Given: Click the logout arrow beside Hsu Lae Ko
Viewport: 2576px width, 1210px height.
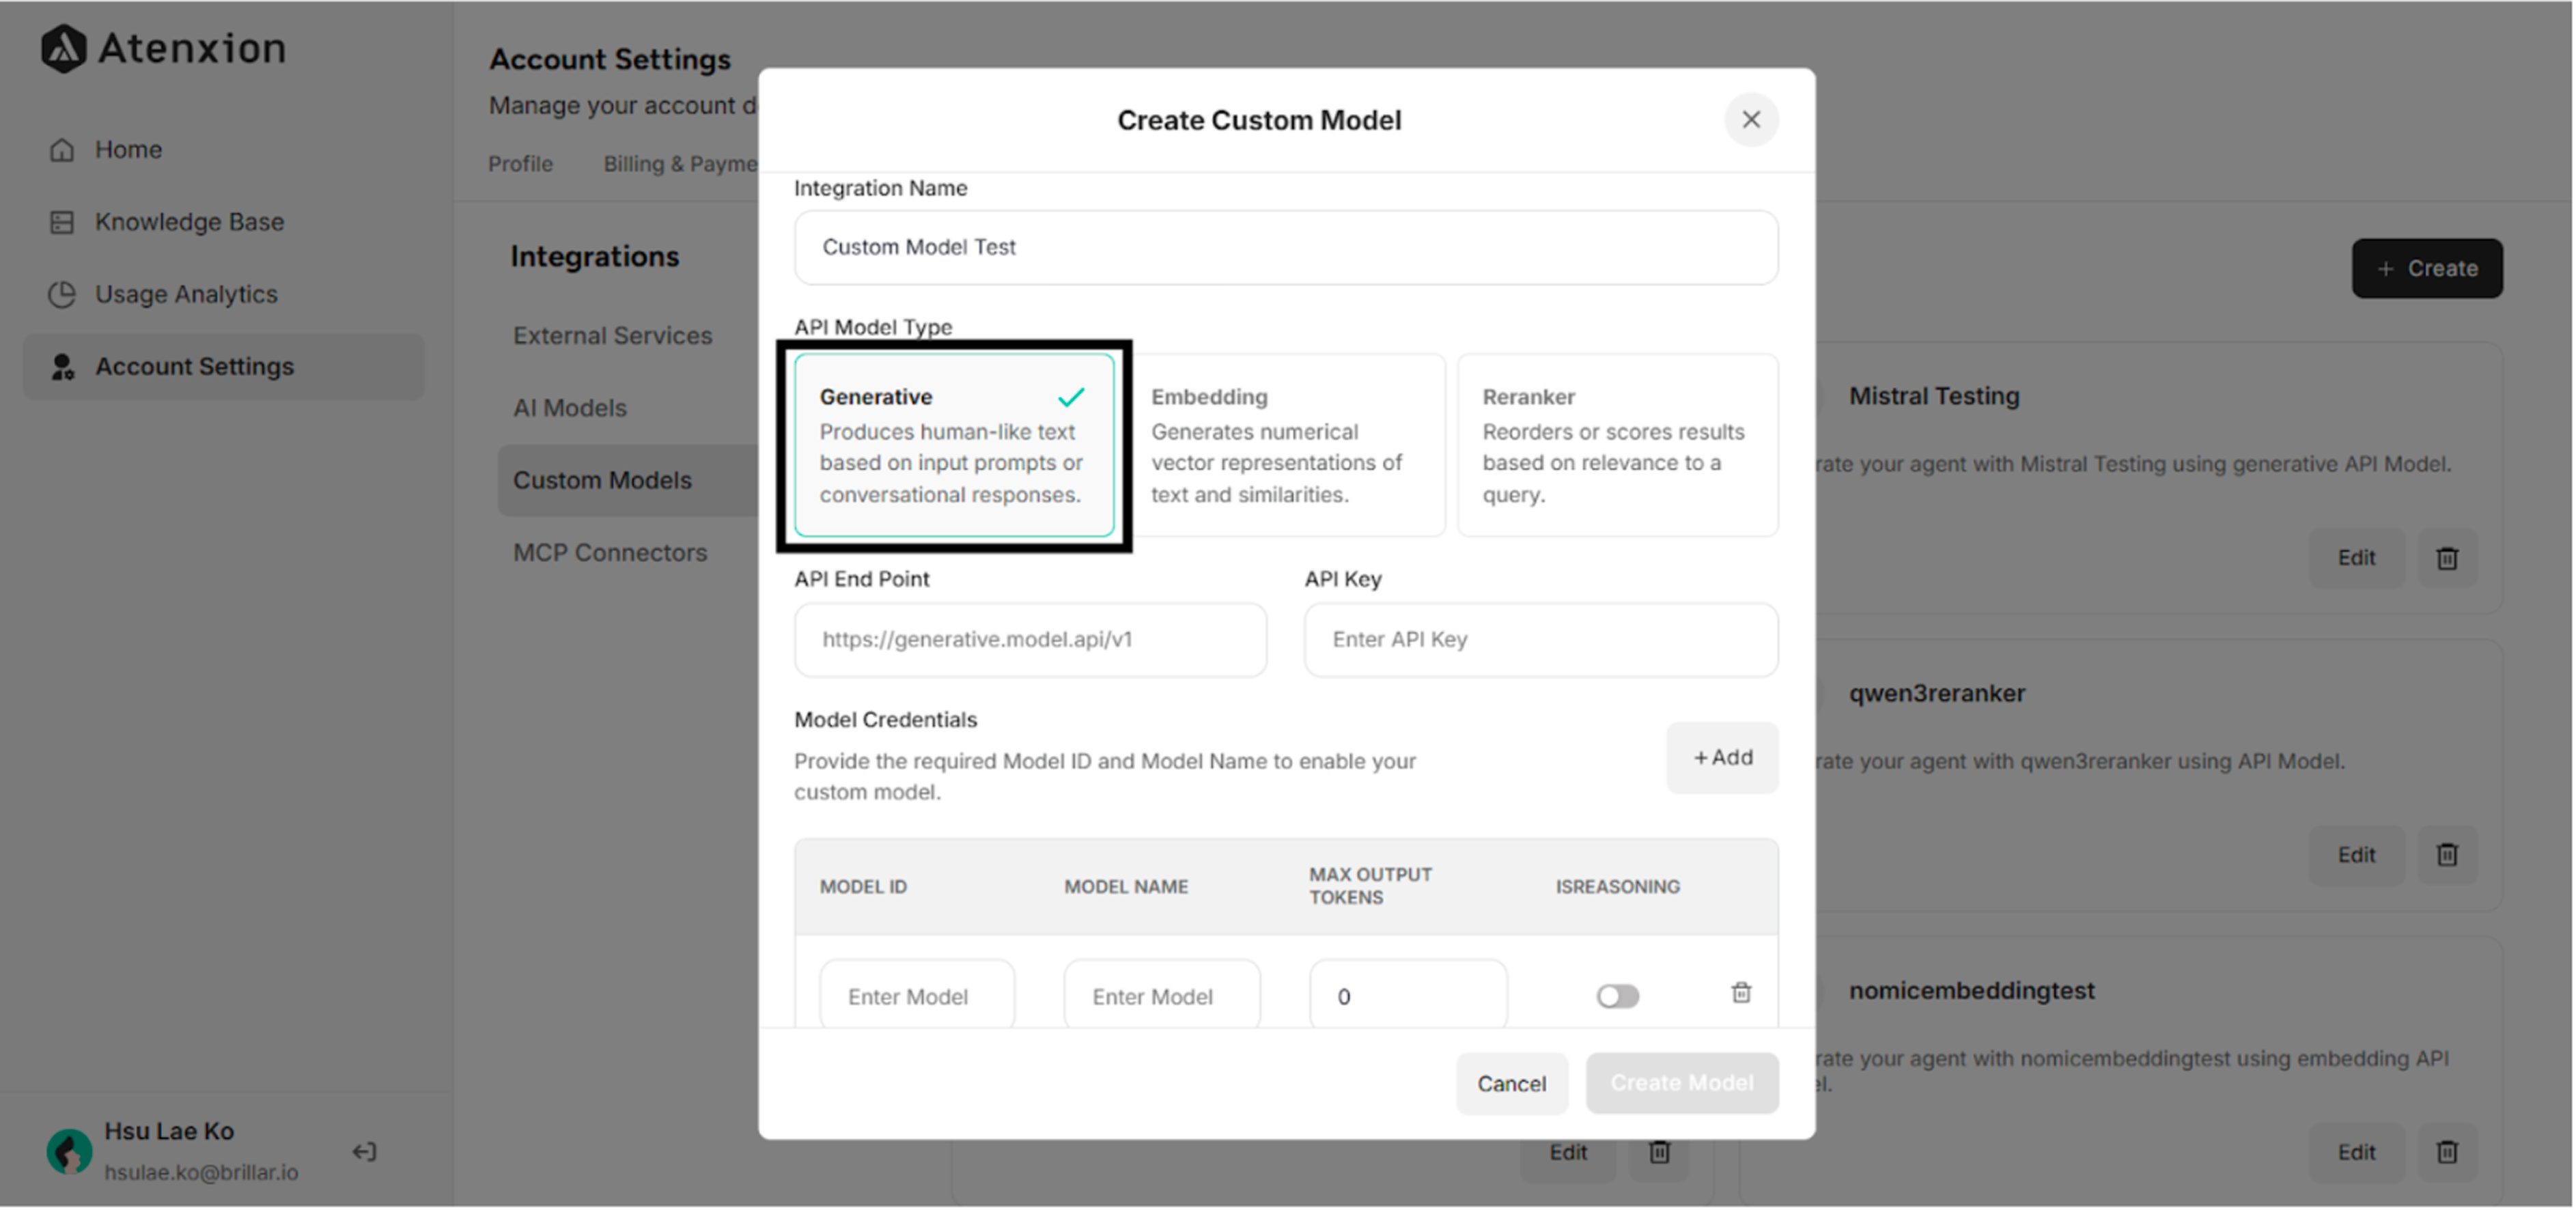Looking at the screenshot, I should (363, 1151).
